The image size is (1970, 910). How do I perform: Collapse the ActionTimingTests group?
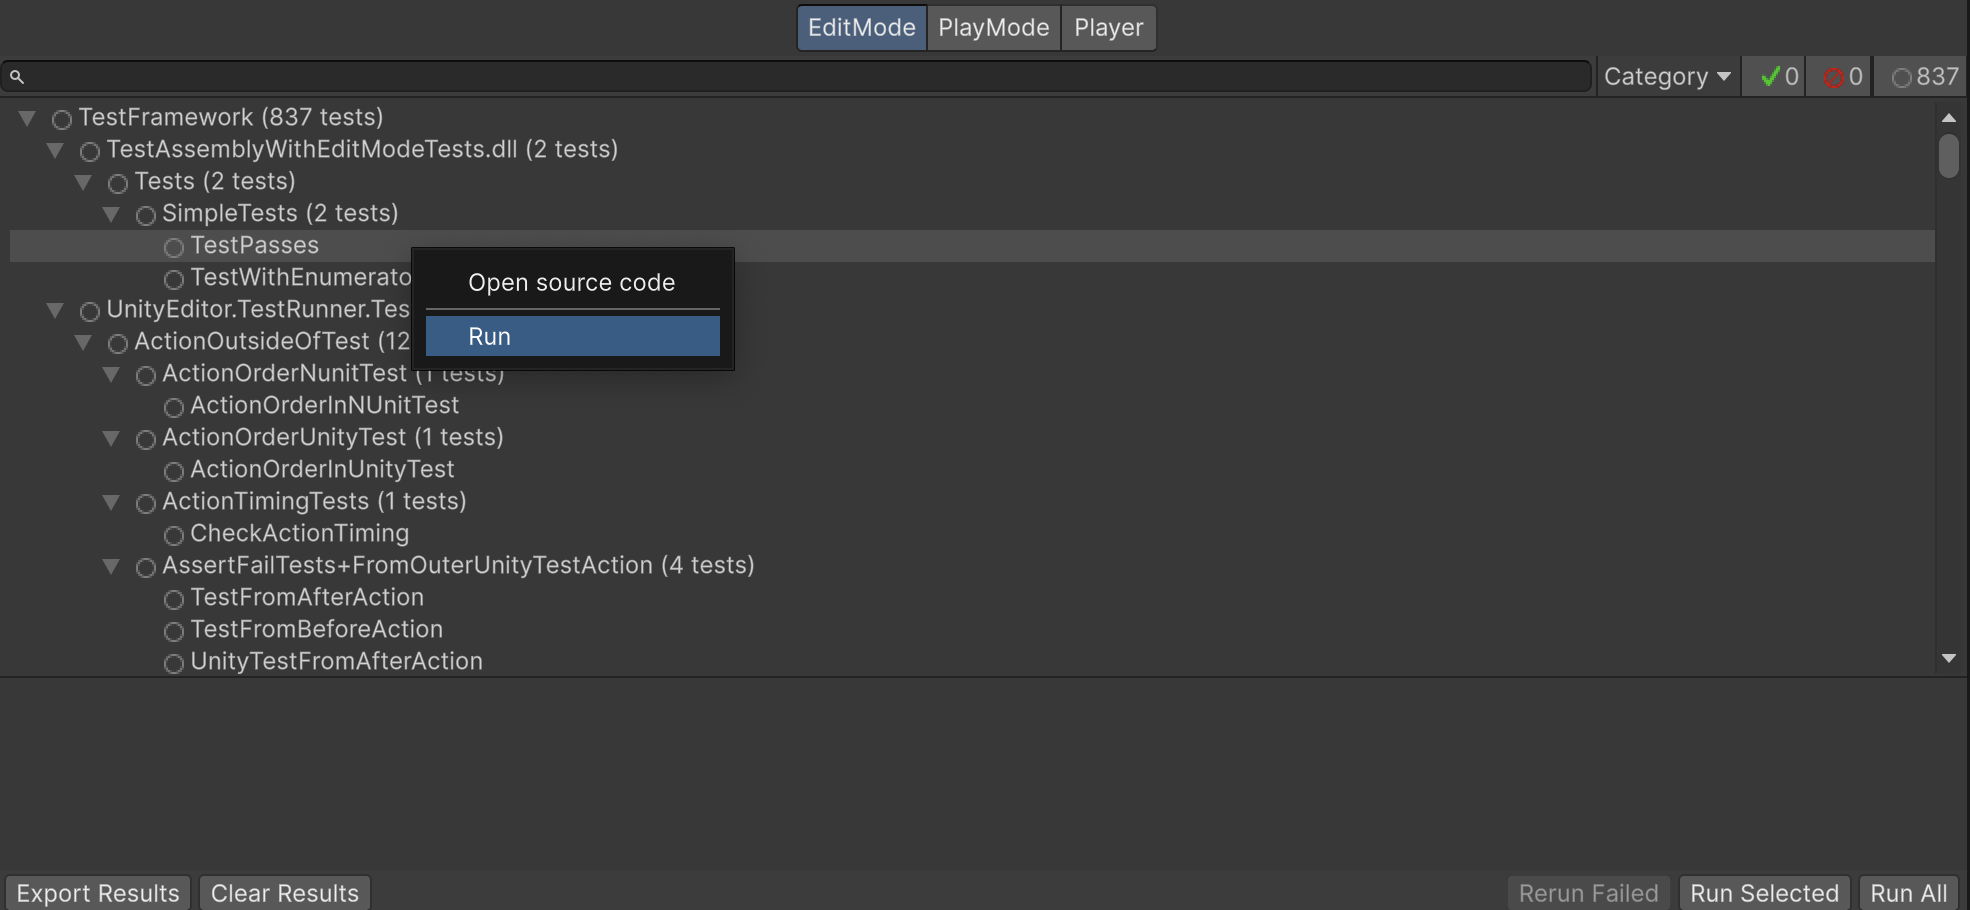coord(112,502)
